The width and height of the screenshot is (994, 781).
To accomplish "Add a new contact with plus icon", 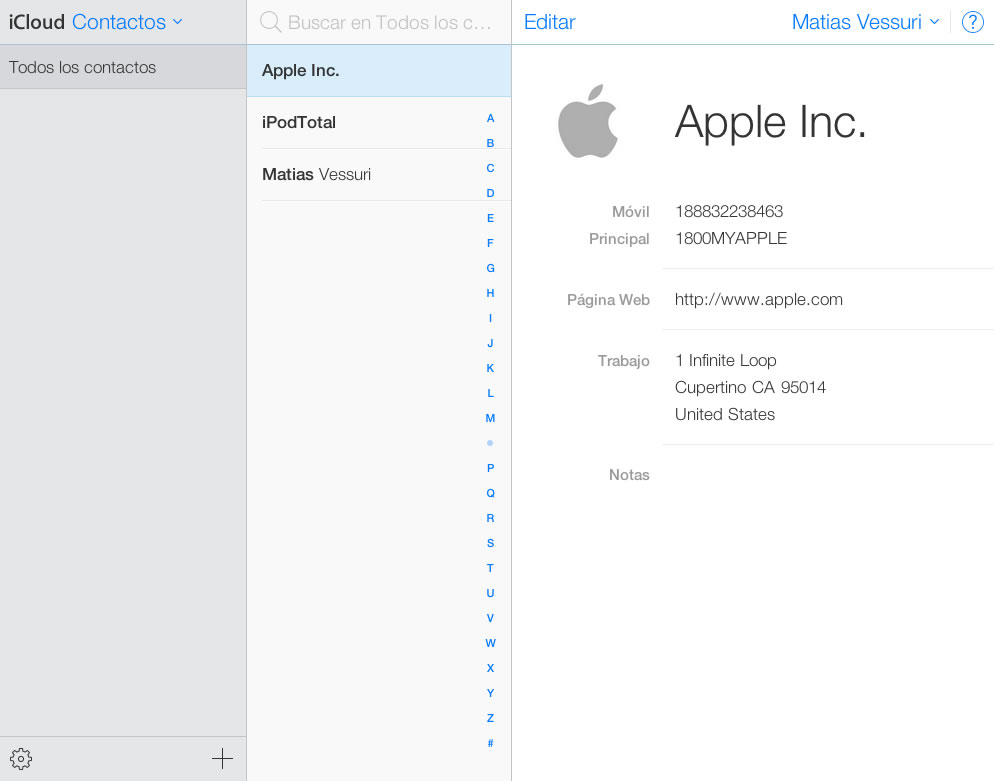I will (x=222, y=758).
